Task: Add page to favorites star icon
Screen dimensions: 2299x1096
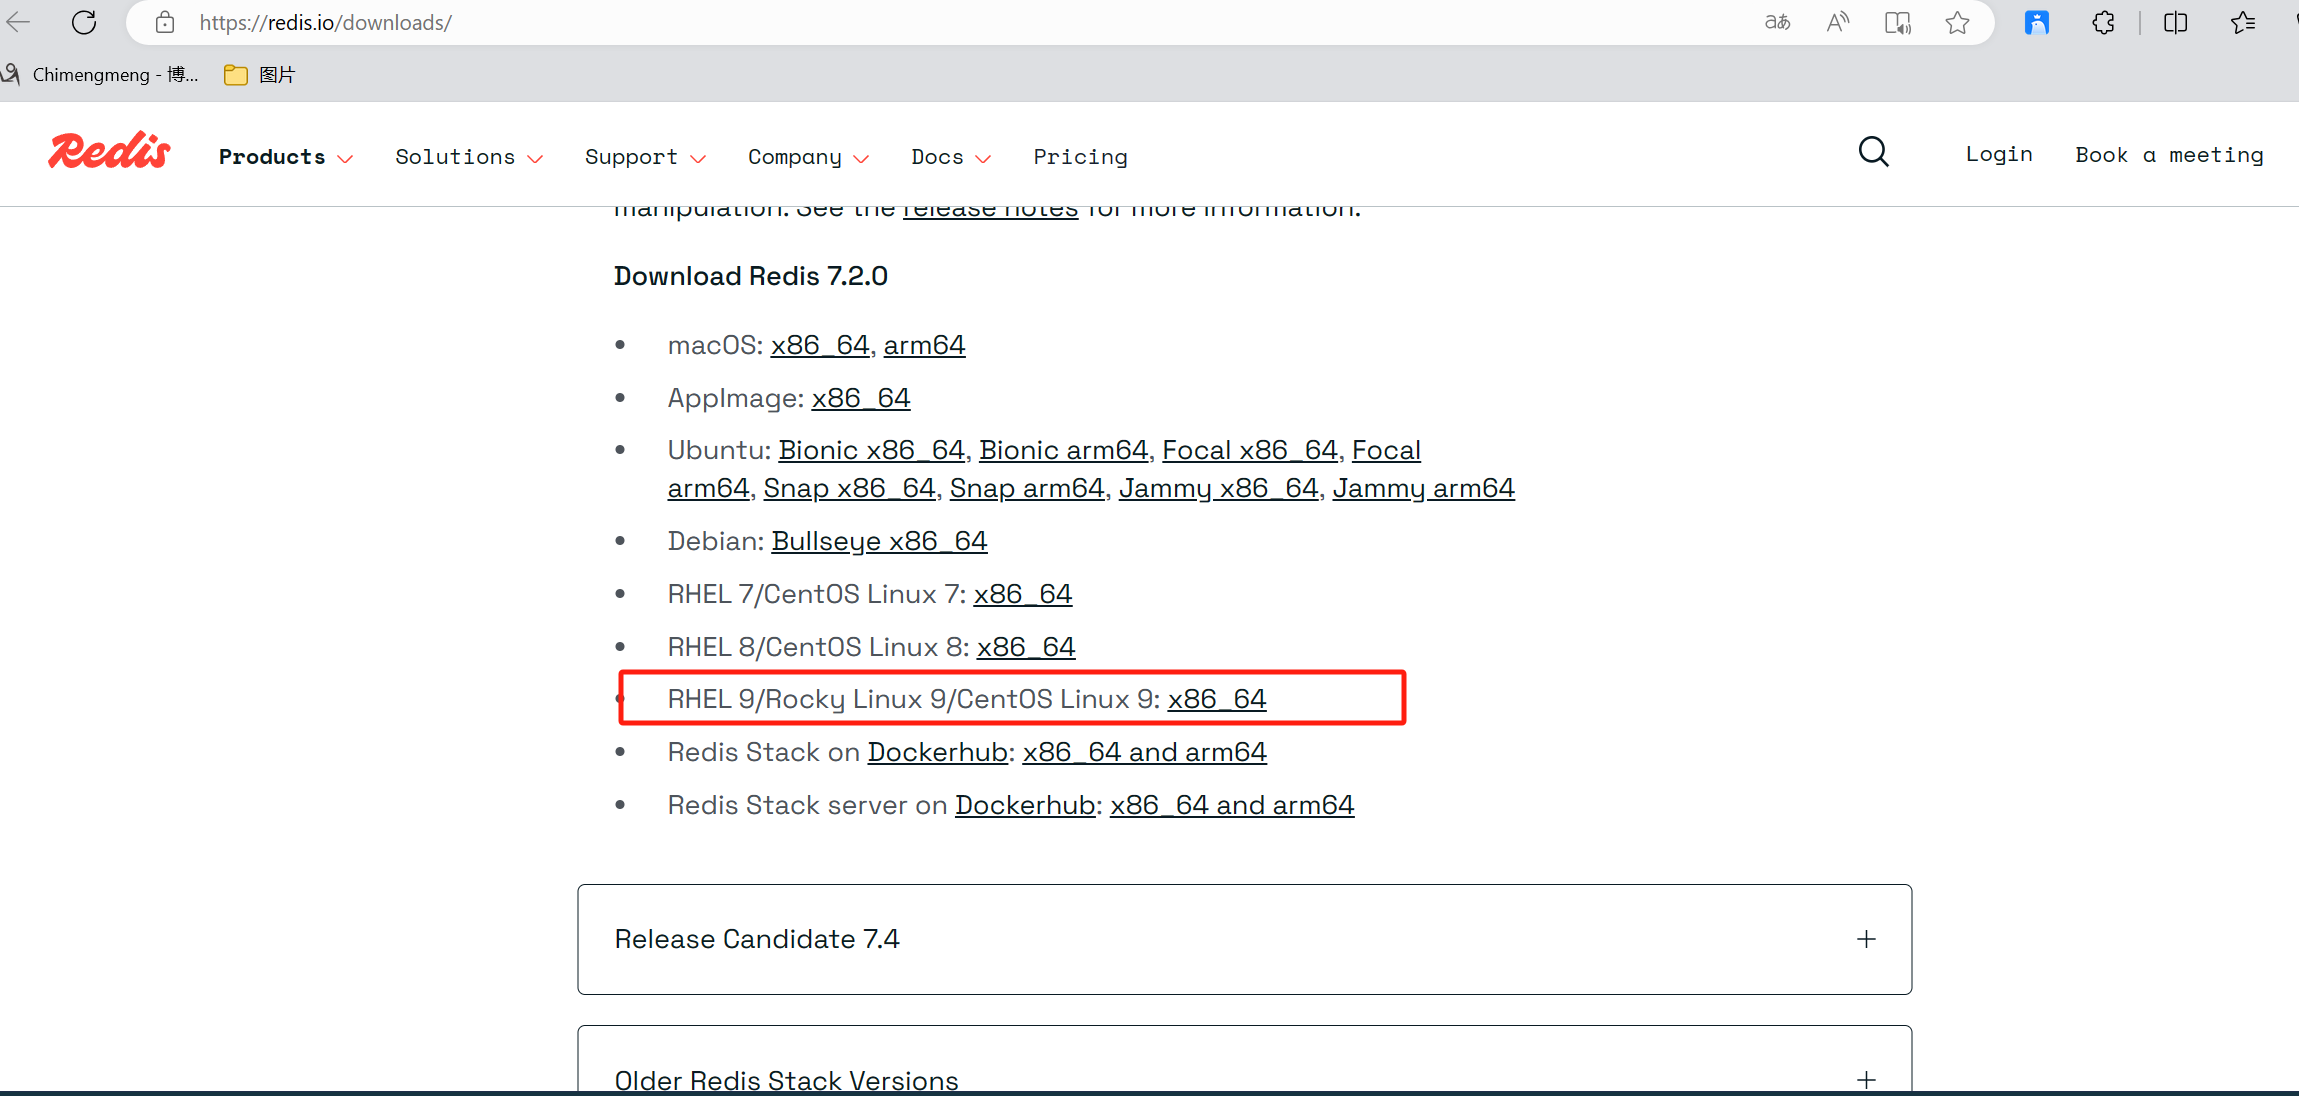Action: tap(1957, 22)
